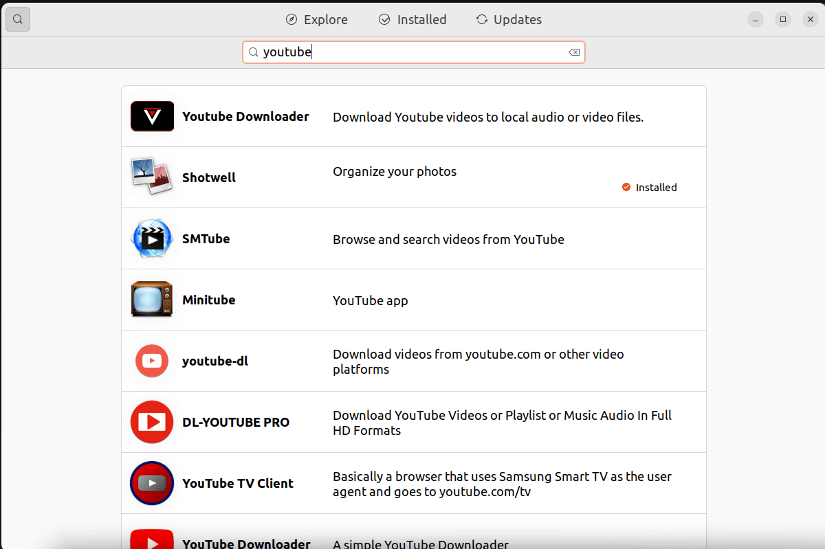Screen dimensions: 825x549
Task: Click 'Download YouTube Videos or Playlist' description
Action: (502, 423)
